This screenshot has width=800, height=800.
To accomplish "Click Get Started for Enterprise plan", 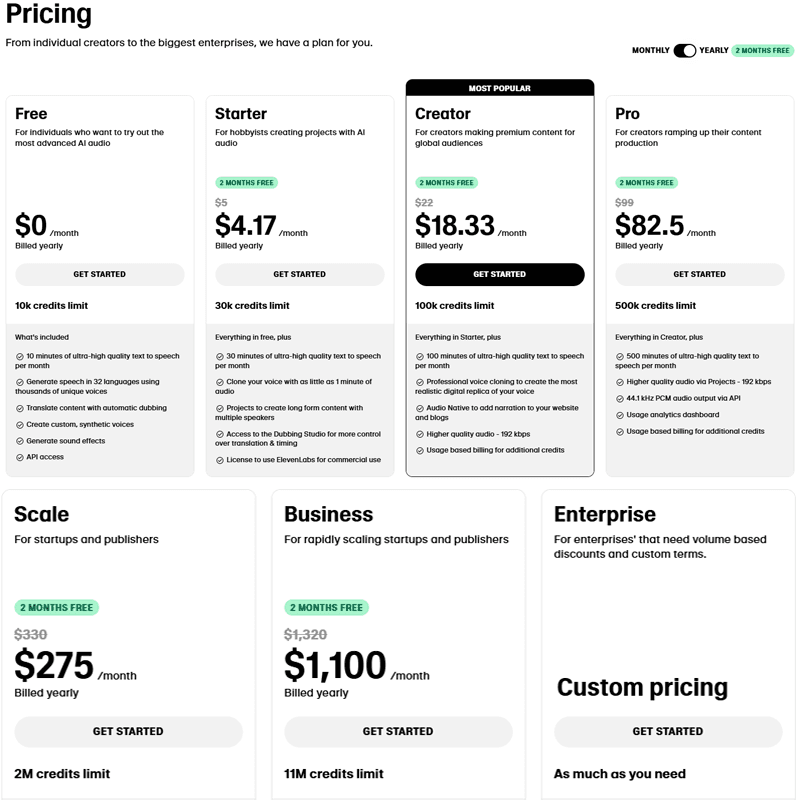I will [668, 731].
